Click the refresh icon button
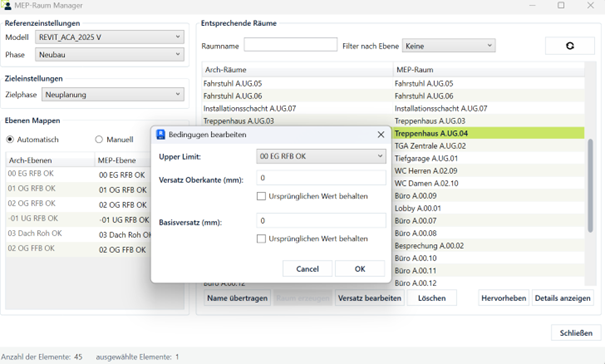This screenshot has width=605, height=364. (570, 46)
